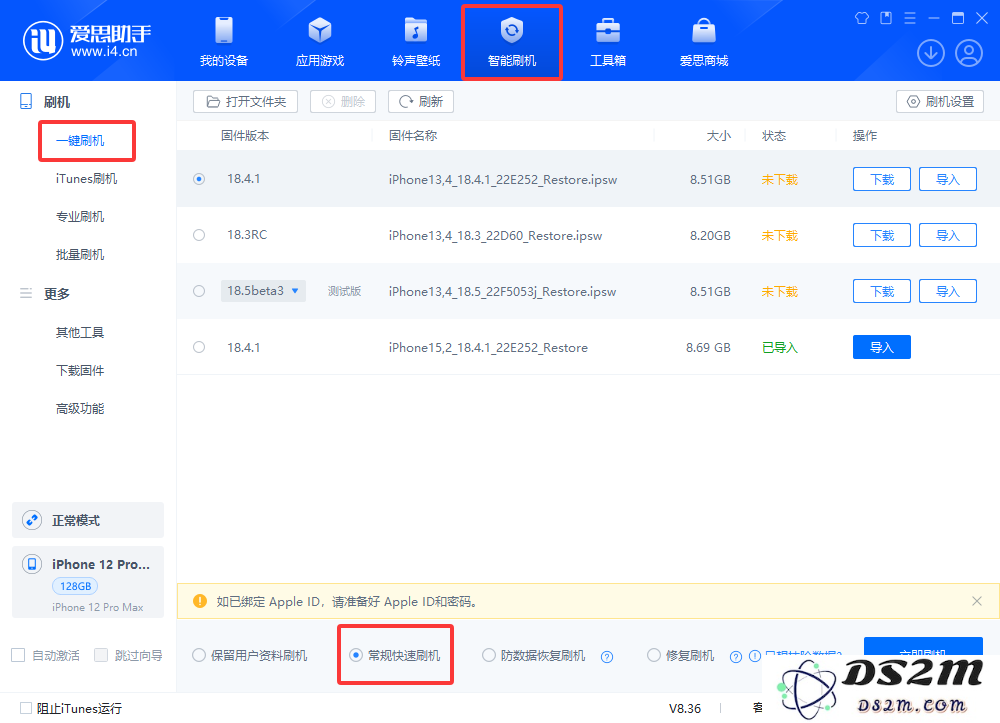Toggle 阻止iTunes运行 checkbox
The width and height of the screenshot is (1000, 723).
click(26, 708)
